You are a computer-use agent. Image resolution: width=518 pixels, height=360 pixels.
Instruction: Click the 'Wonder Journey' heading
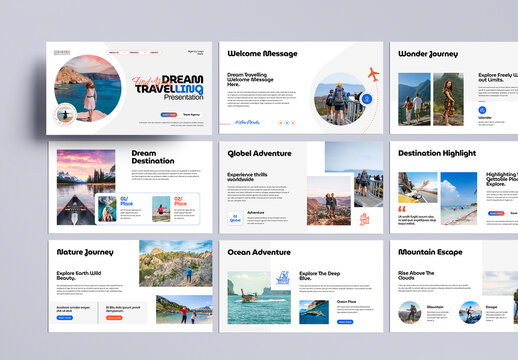428,54
